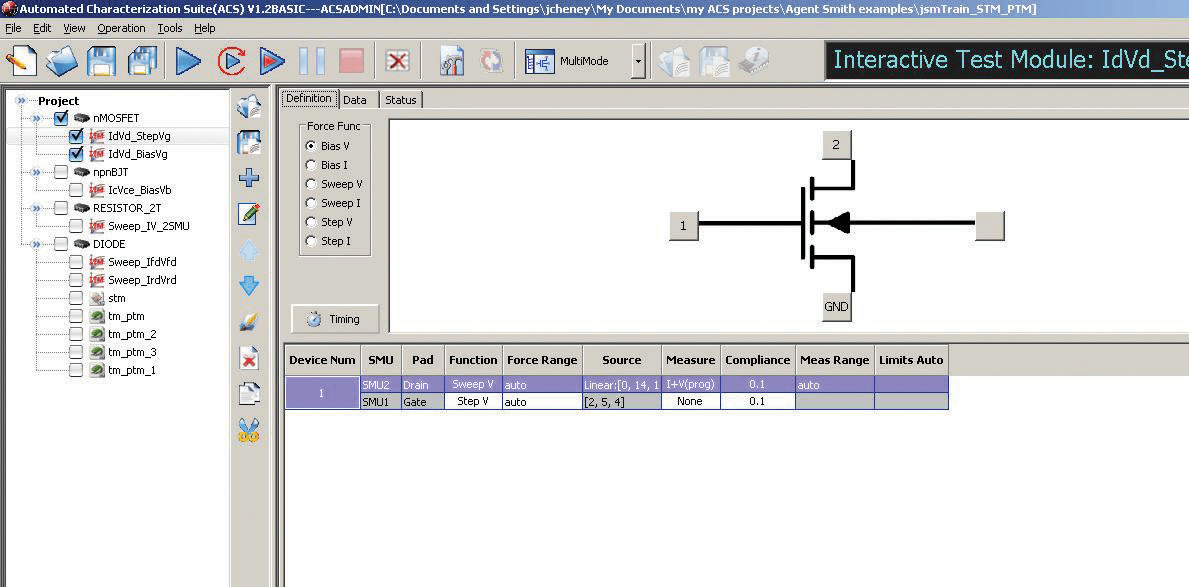
Task: Open the MultiMode dropdown arrow
Action: pos(638,61)
